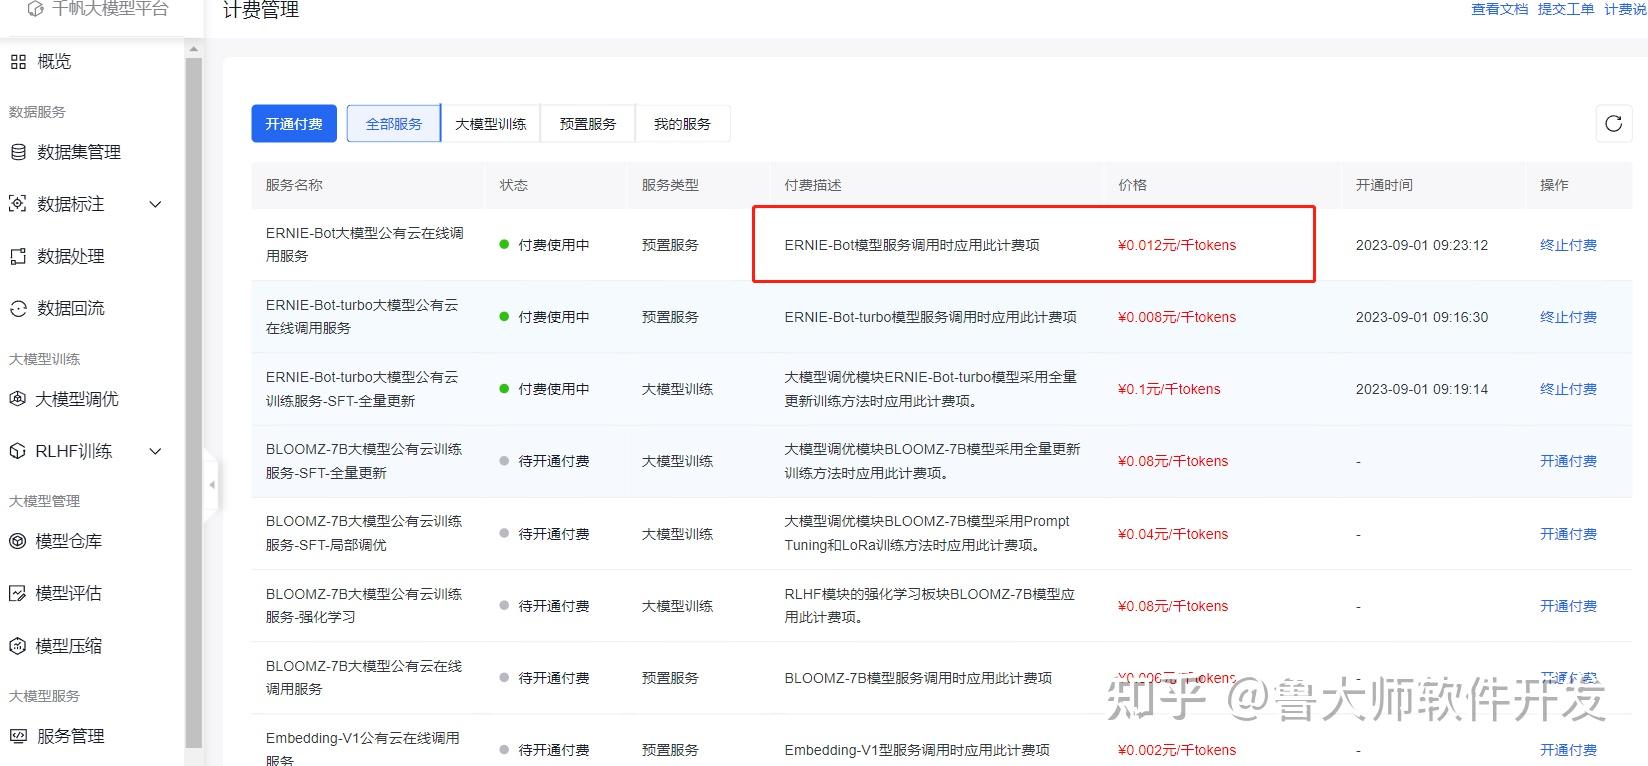Click the 数据标注 annotation icon
Screen dimensions: 1648x766
(x=18, y=204)
